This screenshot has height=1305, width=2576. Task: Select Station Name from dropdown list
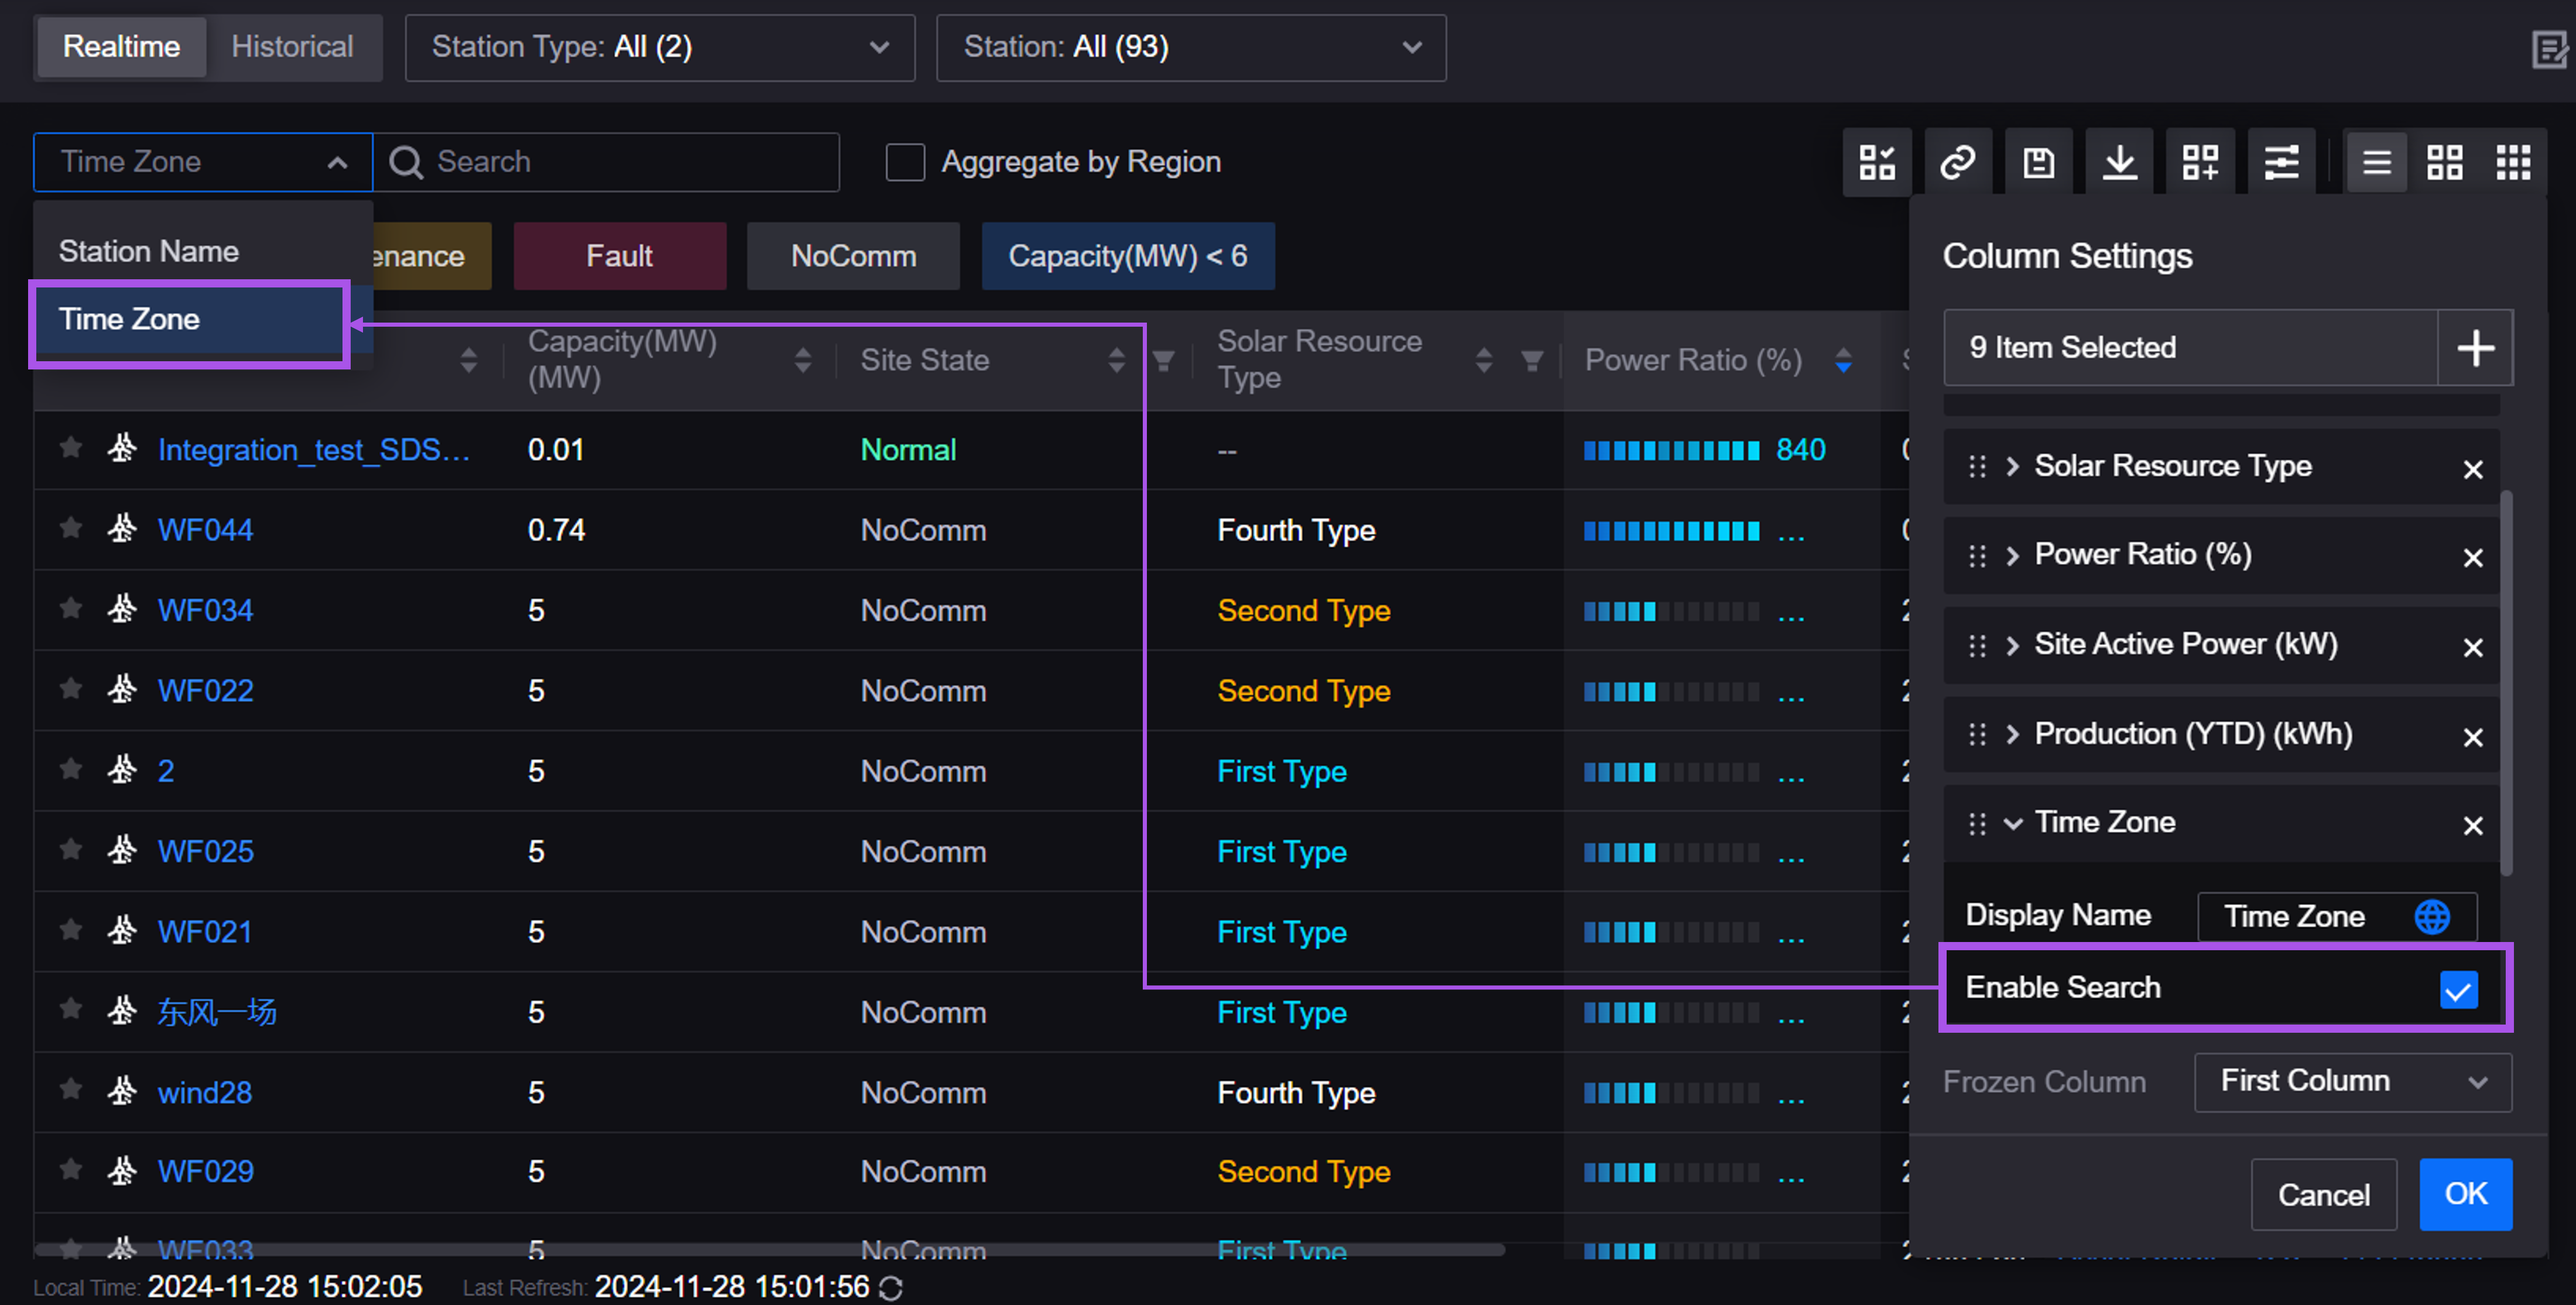tap(149, 251)
